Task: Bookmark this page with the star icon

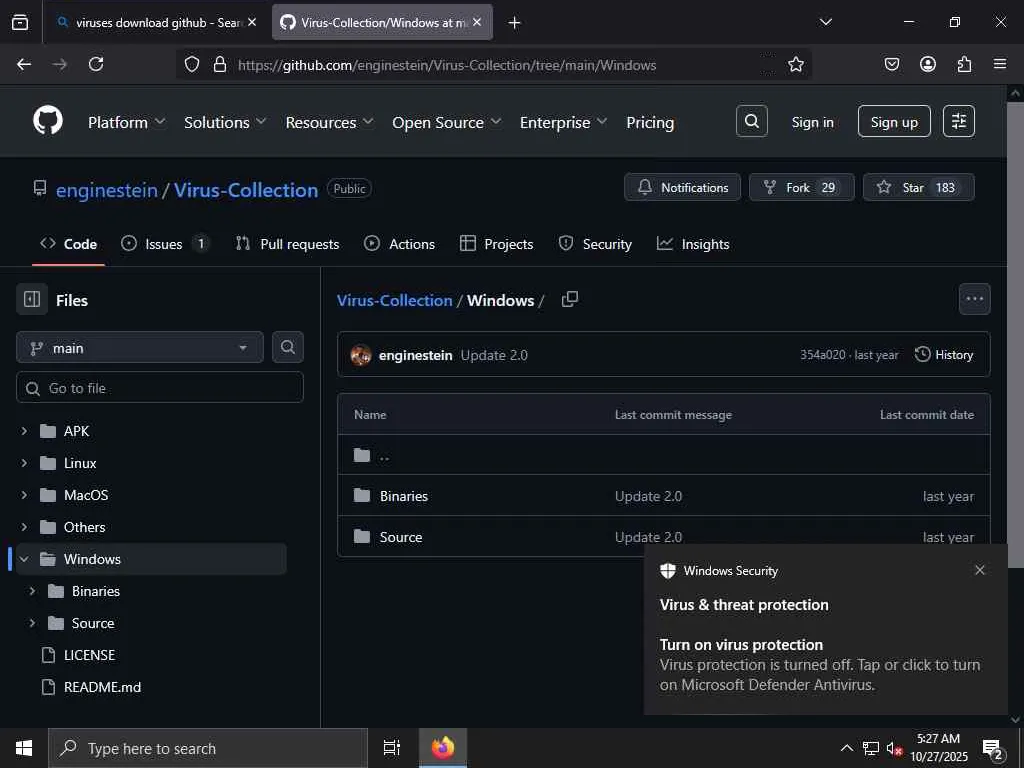Action: (x=795, y=64)
